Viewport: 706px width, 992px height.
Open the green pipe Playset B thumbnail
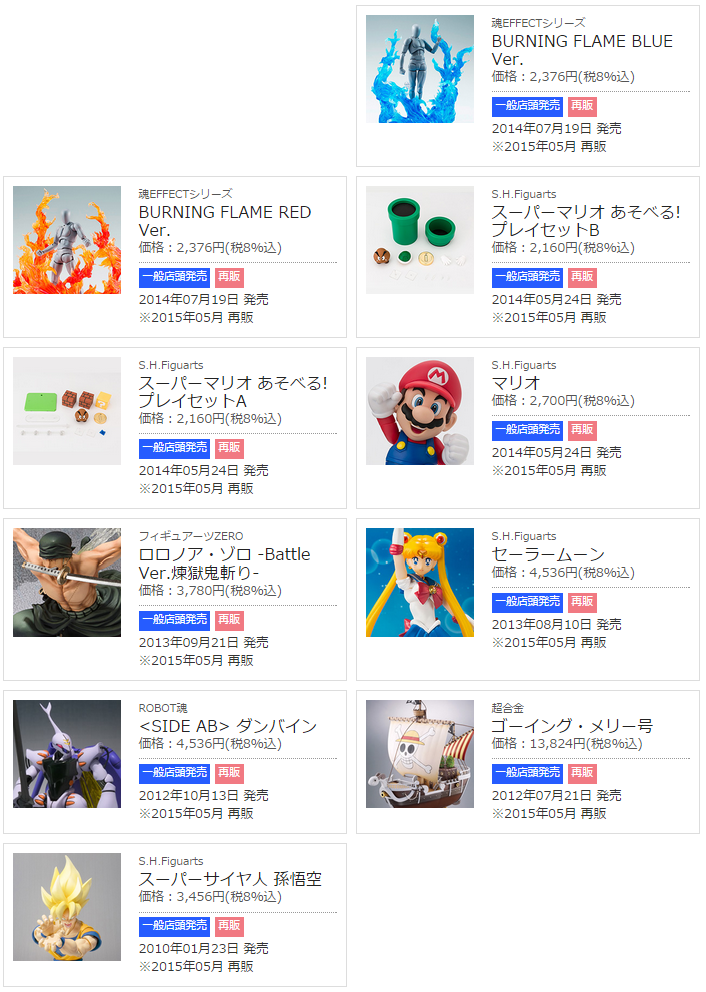coord(419,240)
